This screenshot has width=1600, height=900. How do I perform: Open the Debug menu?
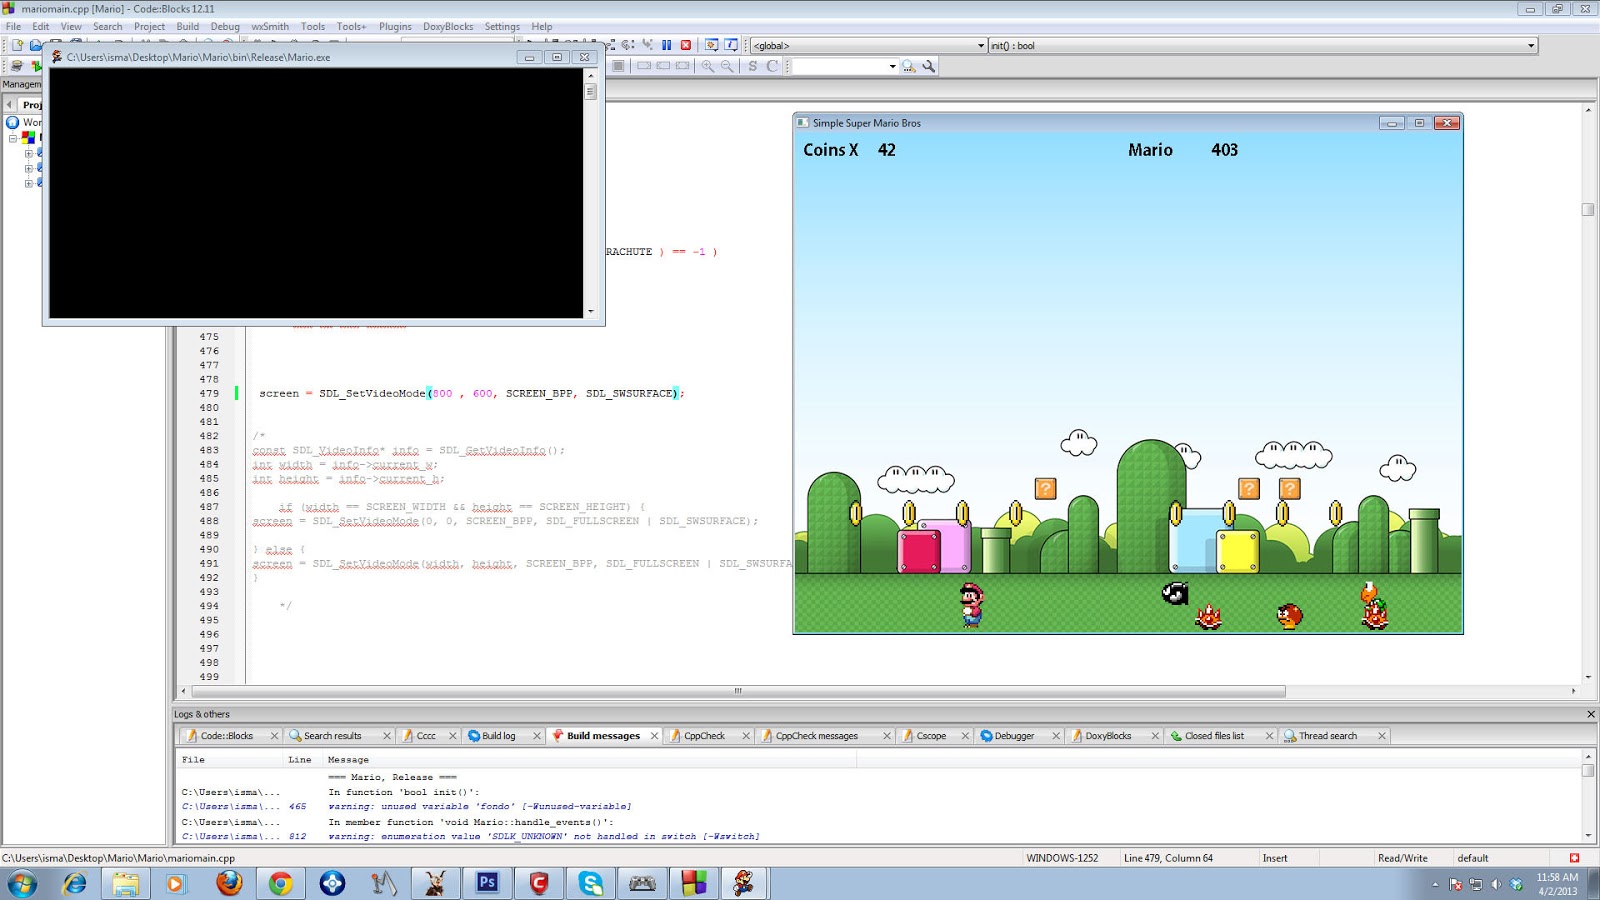tap(225, 27)
